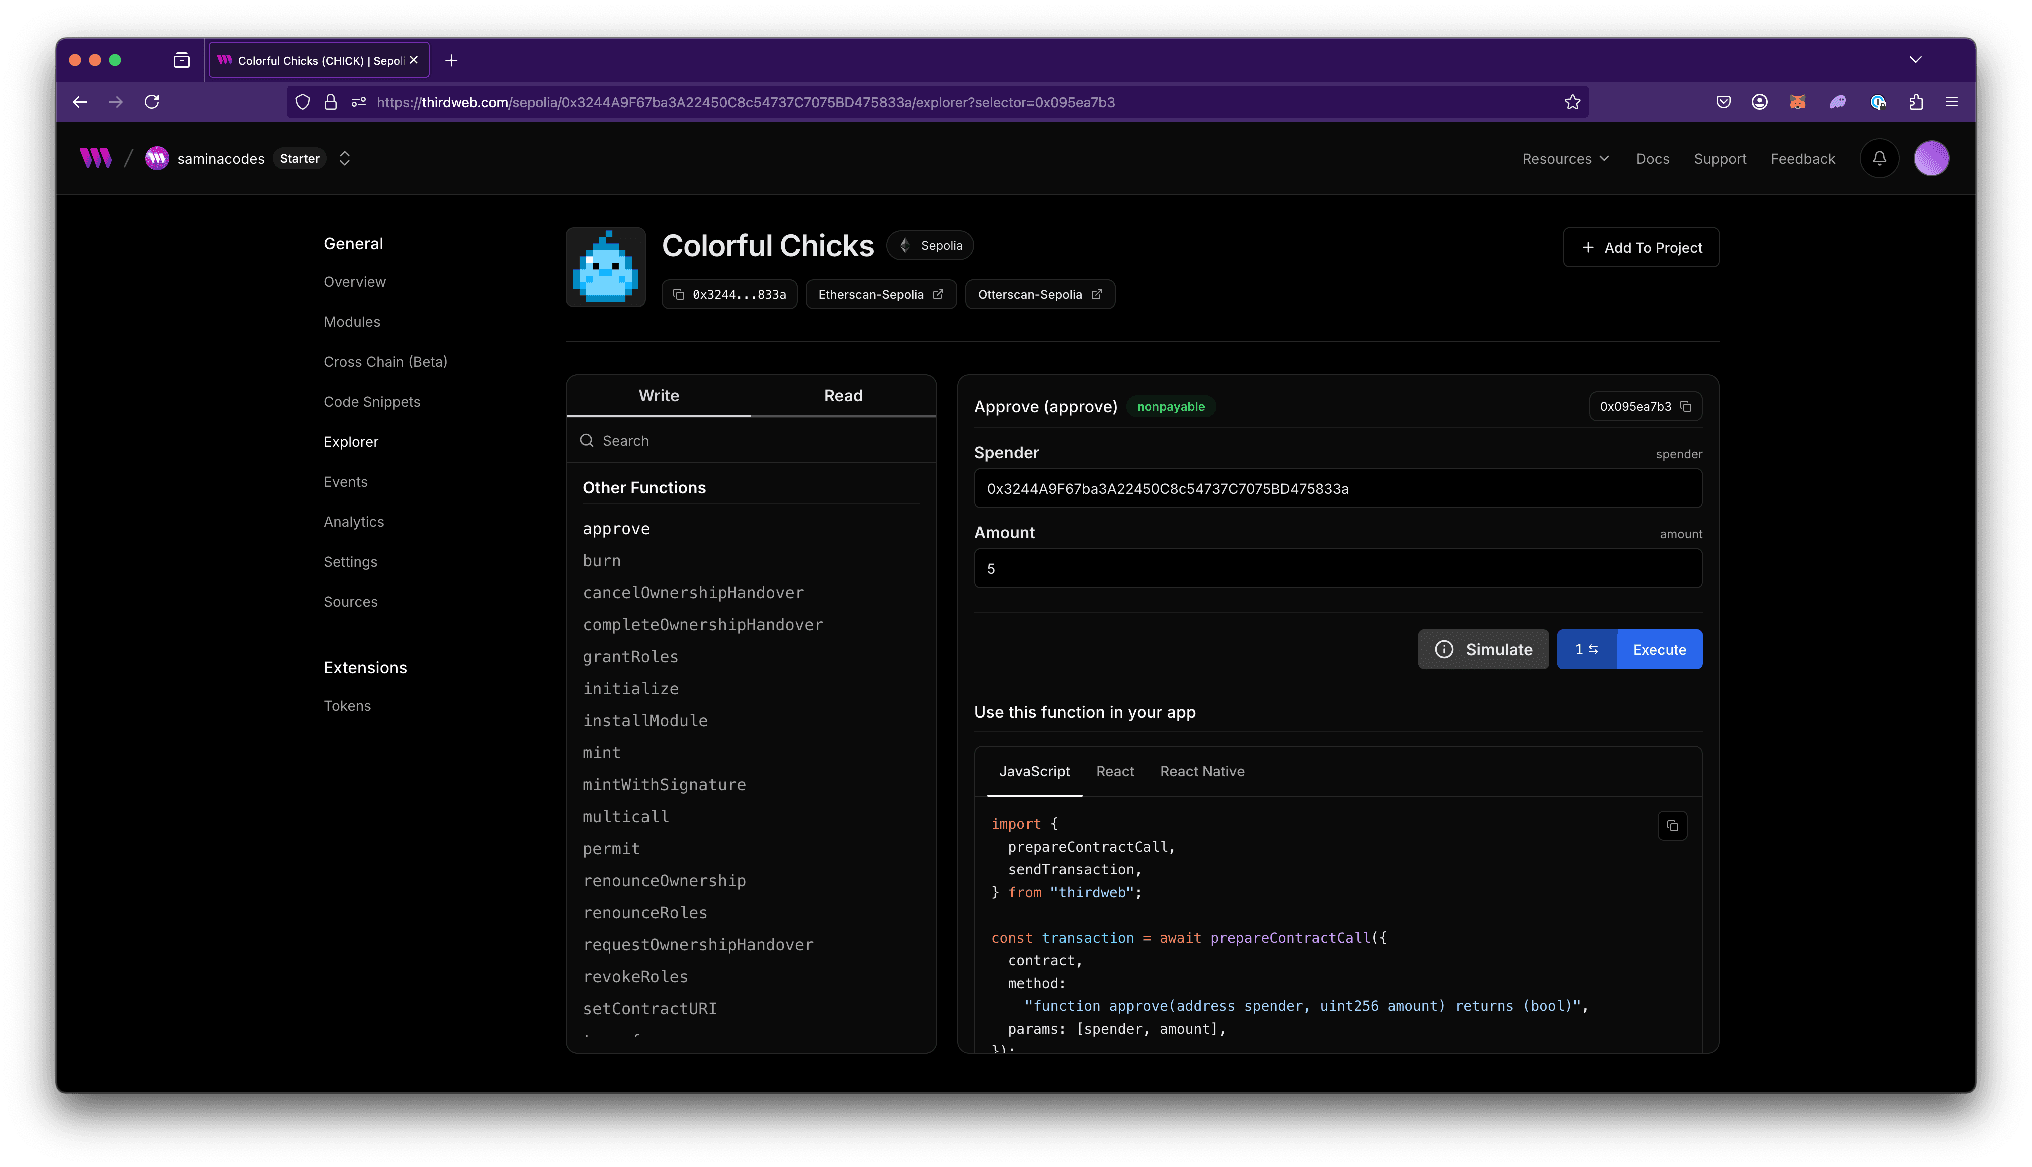Bookmark page with the star icon
The width and height of the screenshot is (2032, 1167).
tap(1572, 102)
